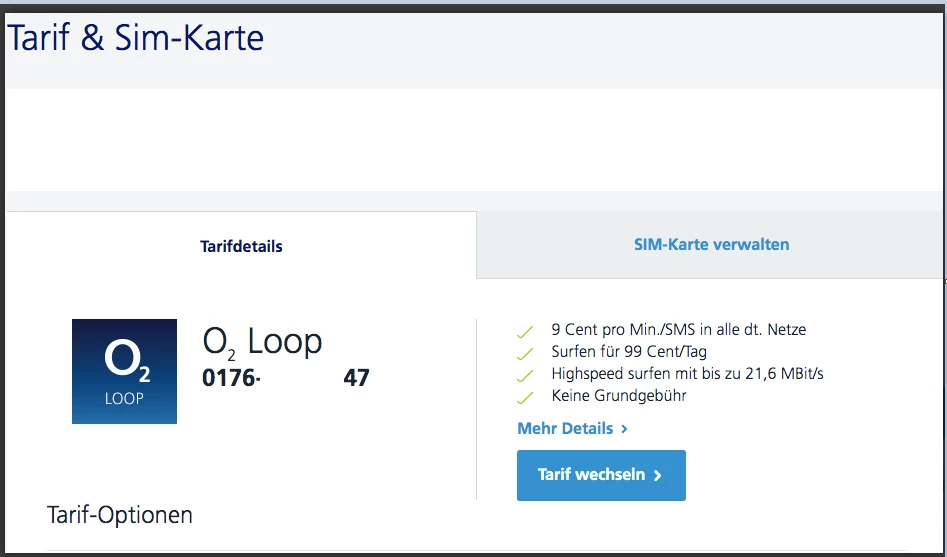Click the Highspeed surfen 21,6 MBit/s text

(687, 374)
